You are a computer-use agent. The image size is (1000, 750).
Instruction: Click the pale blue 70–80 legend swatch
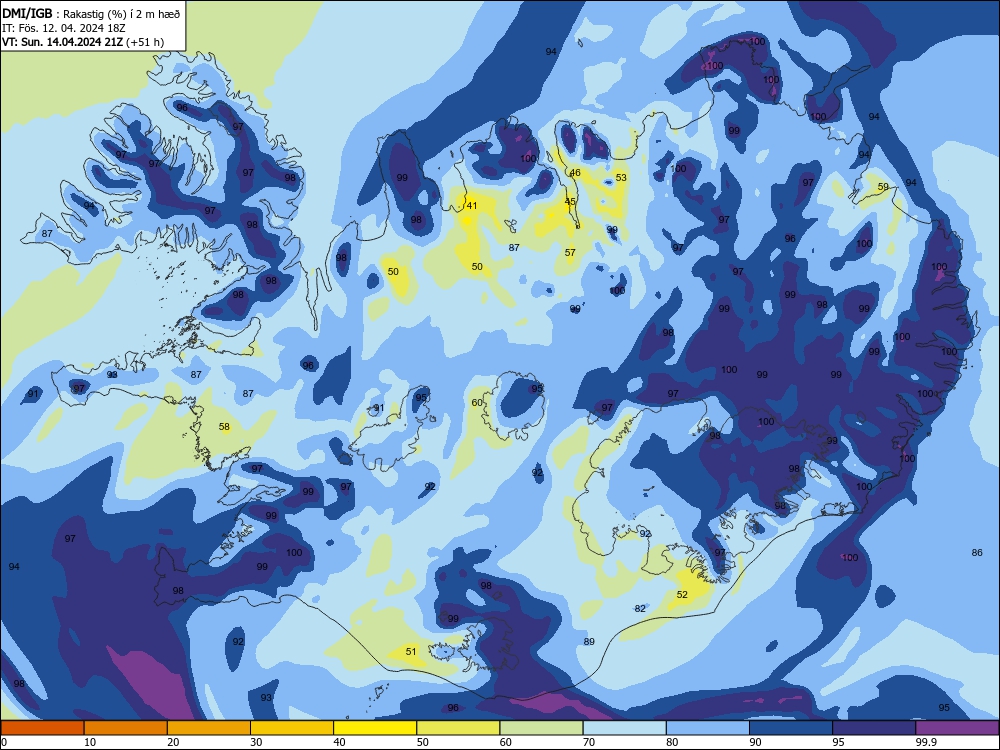624,728
